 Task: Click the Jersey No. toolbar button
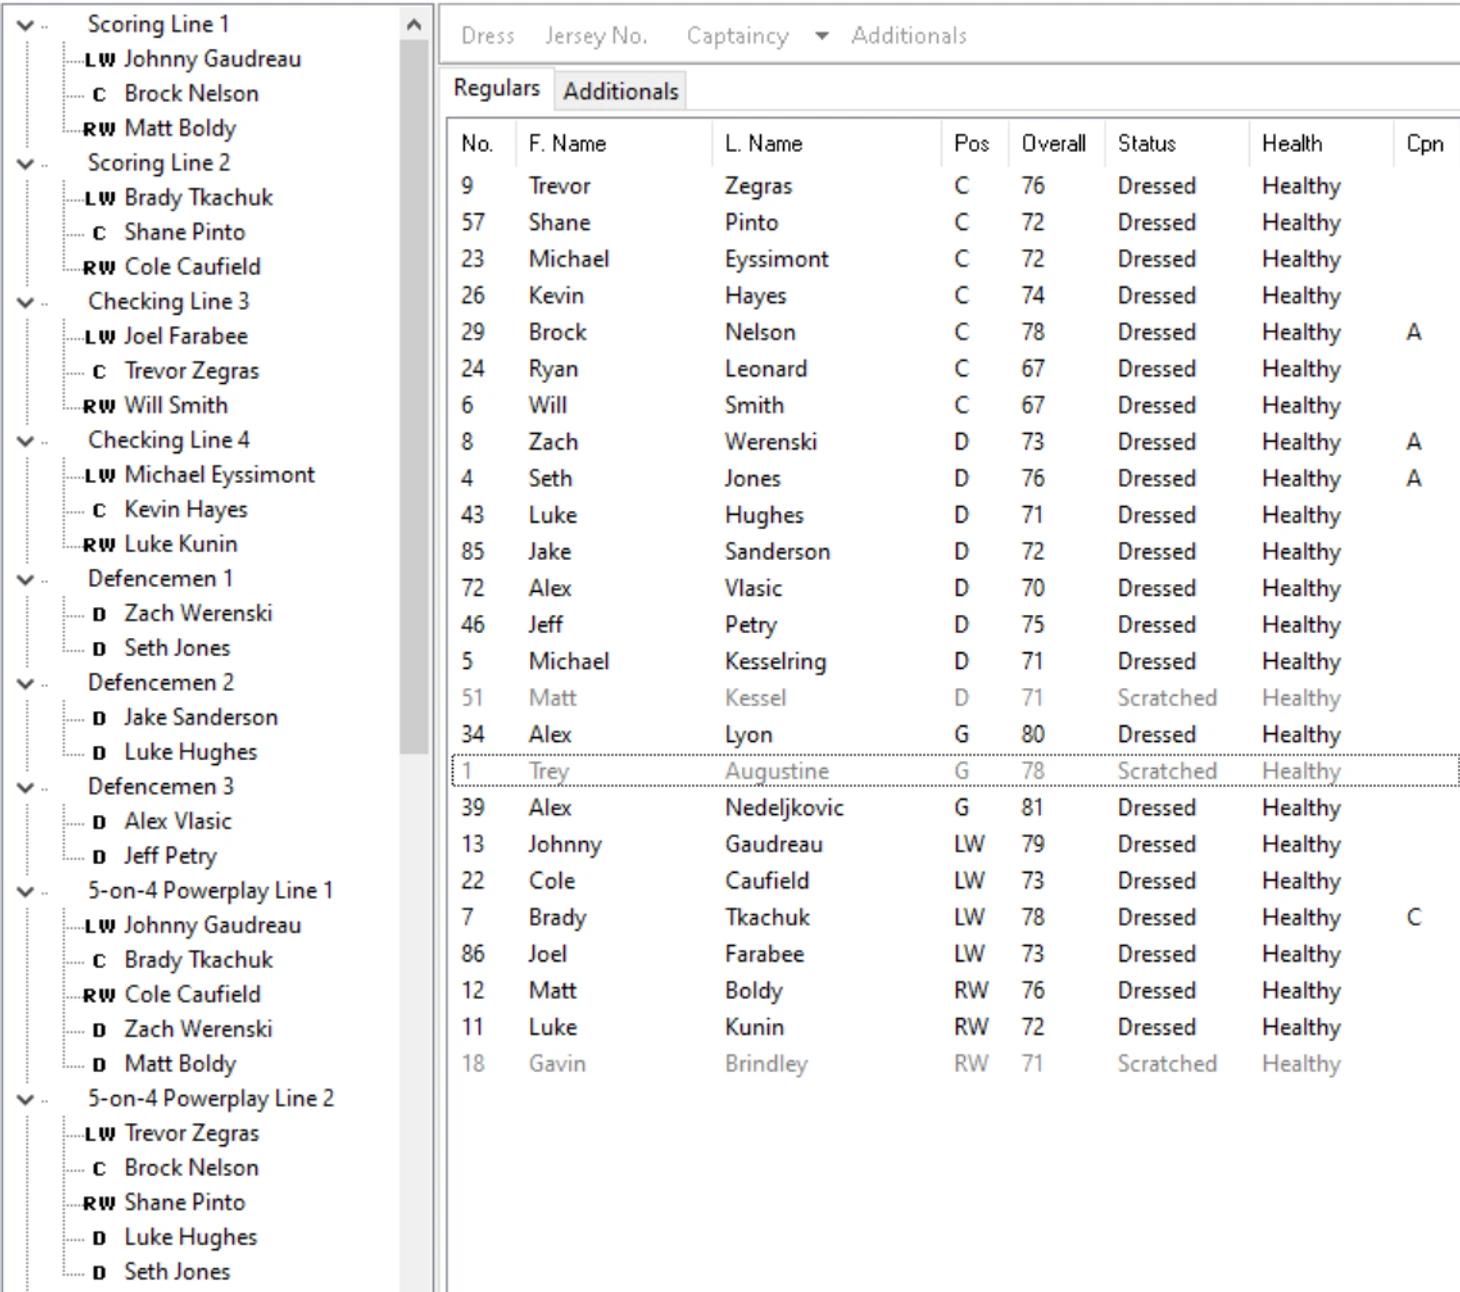click(x=596, y=36)
